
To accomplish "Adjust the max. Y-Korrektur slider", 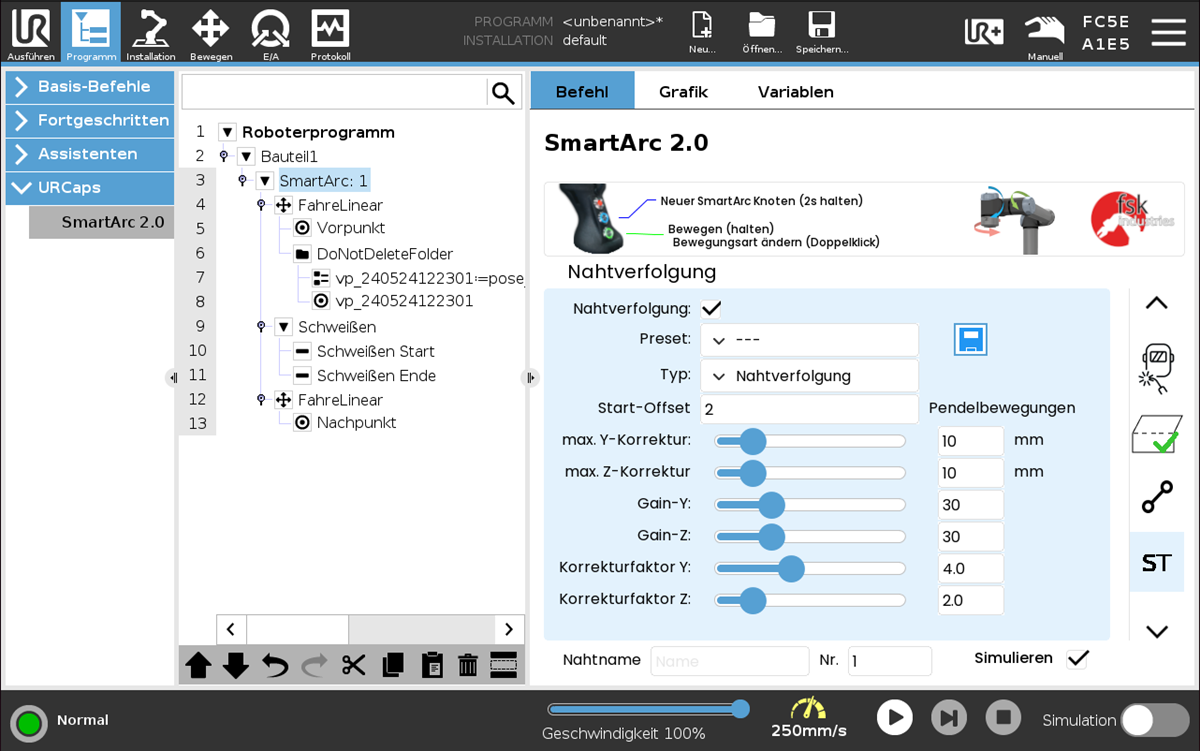I will tap(810, 441).
